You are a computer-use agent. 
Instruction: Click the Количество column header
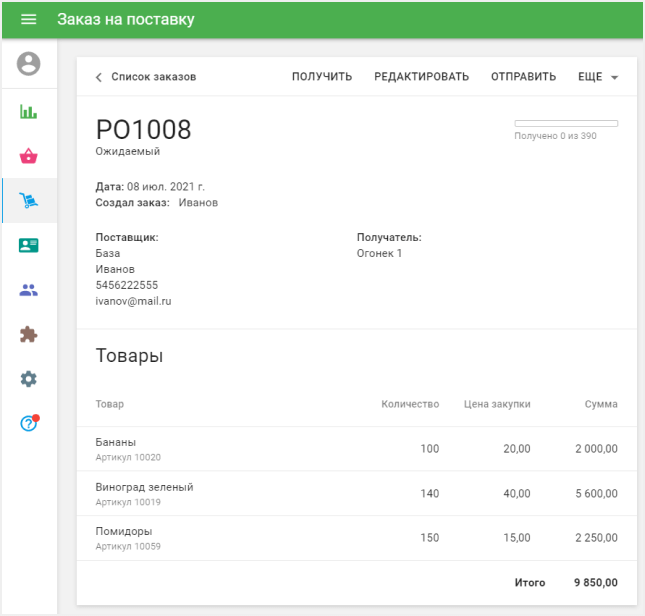(410, 404)
